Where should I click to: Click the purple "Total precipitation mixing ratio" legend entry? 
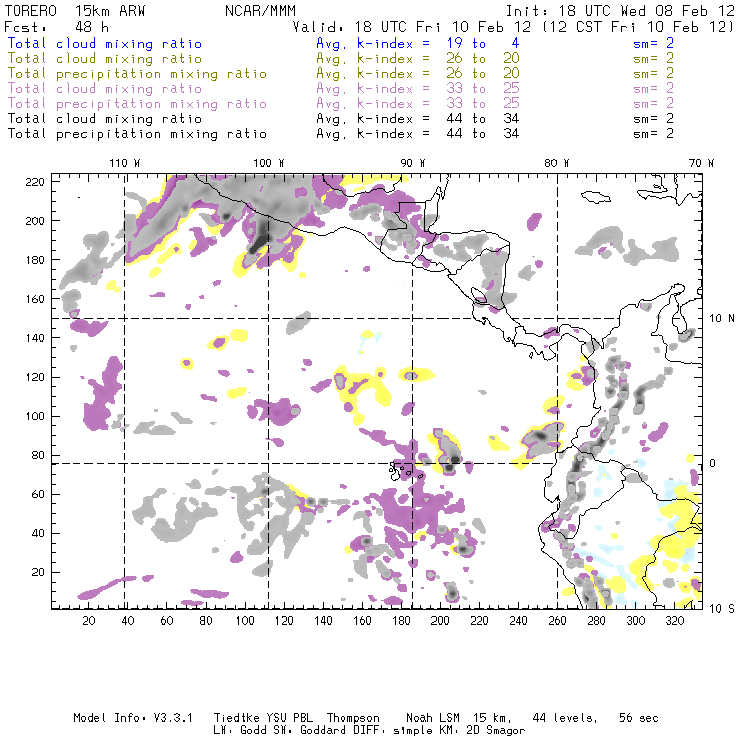137,104
